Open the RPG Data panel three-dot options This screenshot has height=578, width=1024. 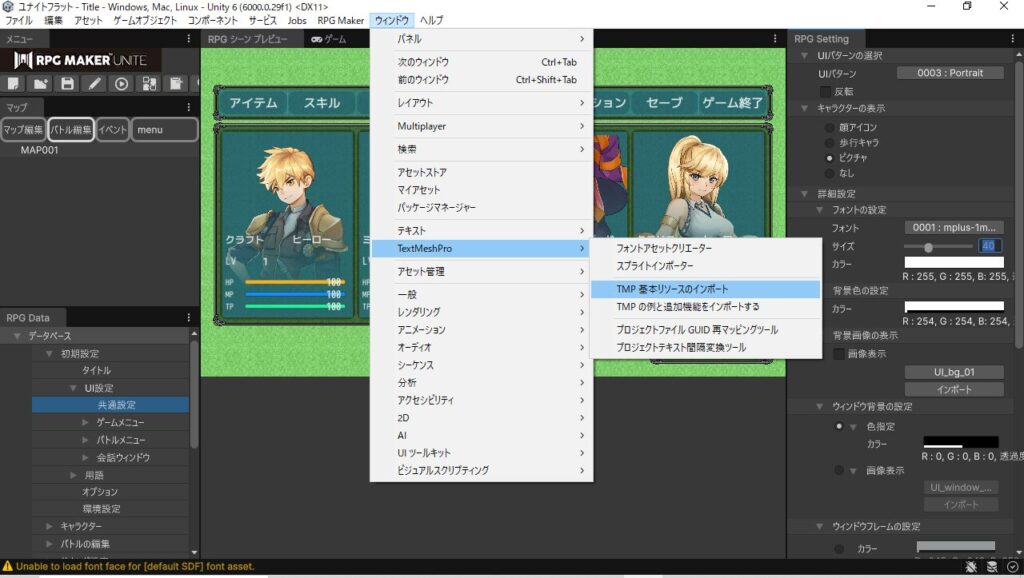coord(189,317)
